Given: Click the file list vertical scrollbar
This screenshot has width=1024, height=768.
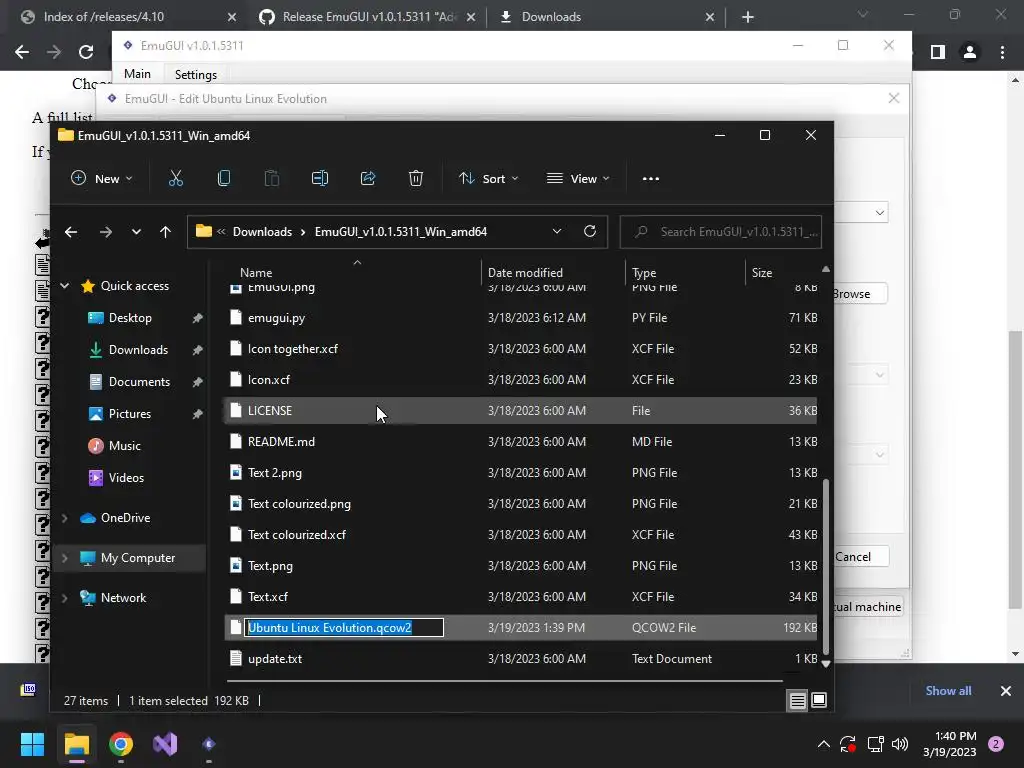Looking at the screenshot, I should (x=825, y=566).
